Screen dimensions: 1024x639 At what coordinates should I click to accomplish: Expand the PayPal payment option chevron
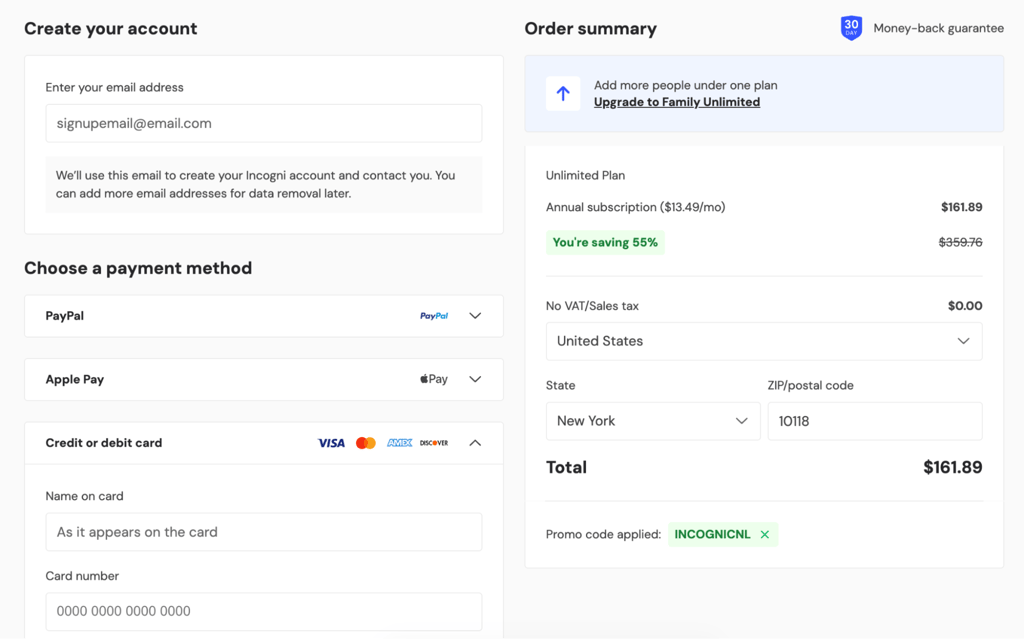click(475, 316)
